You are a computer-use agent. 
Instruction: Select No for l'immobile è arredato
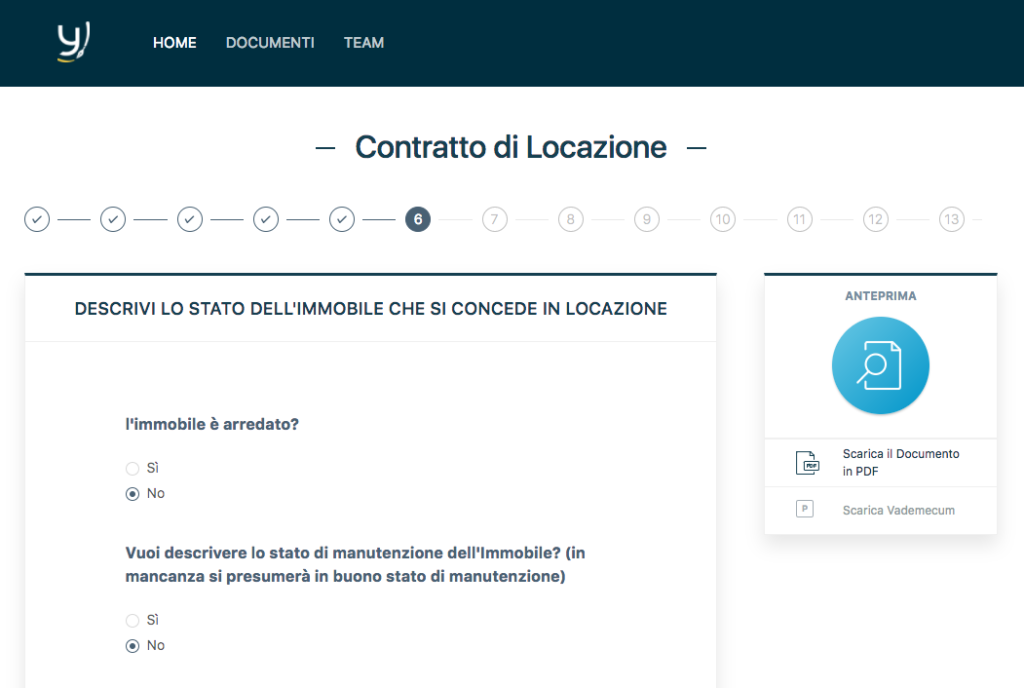(133, 494)
